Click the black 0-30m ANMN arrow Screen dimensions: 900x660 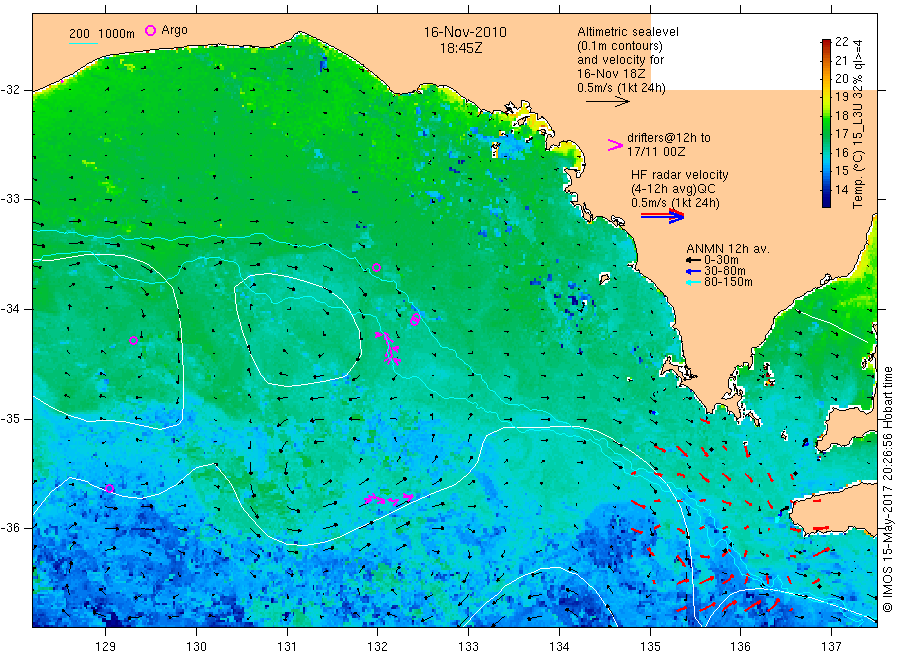coord(694,260)
